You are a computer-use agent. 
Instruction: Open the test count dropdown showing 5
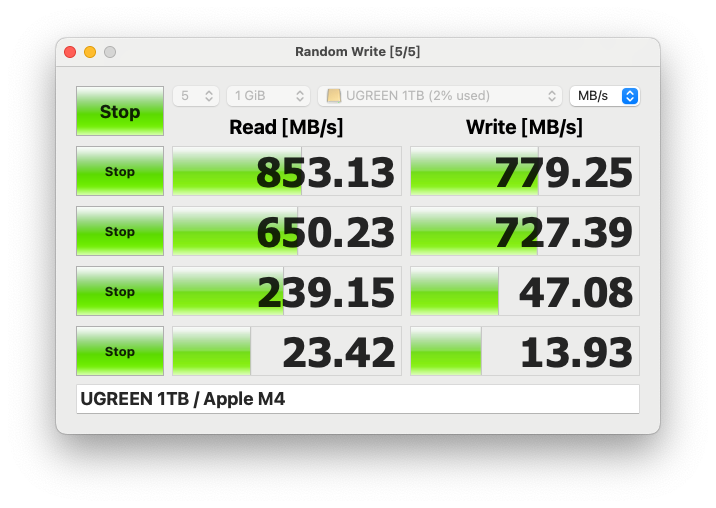coord(196,96)
